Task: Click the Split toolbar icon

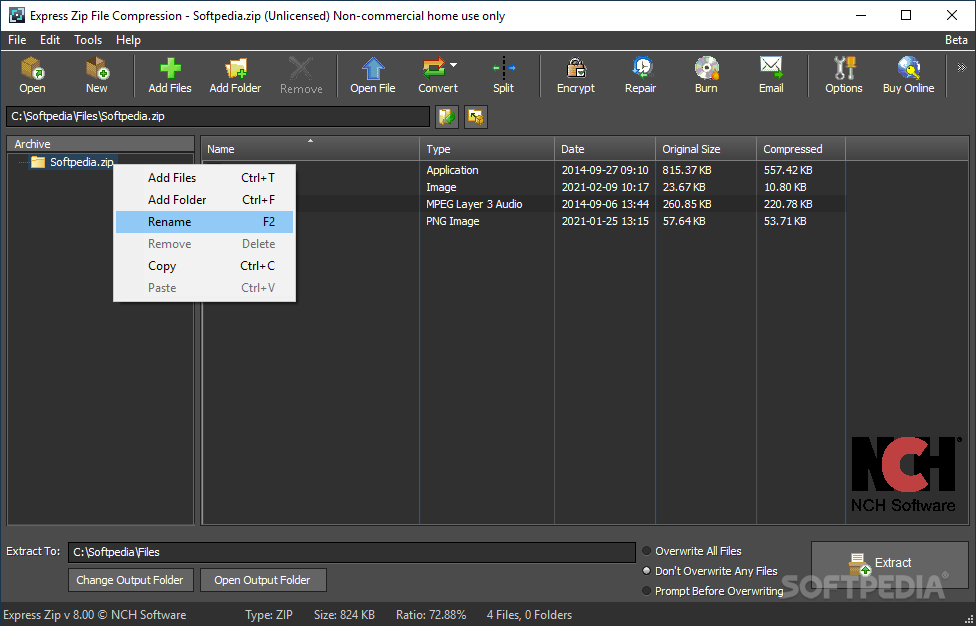Action: pyautogui.click(x=504, y=75)
